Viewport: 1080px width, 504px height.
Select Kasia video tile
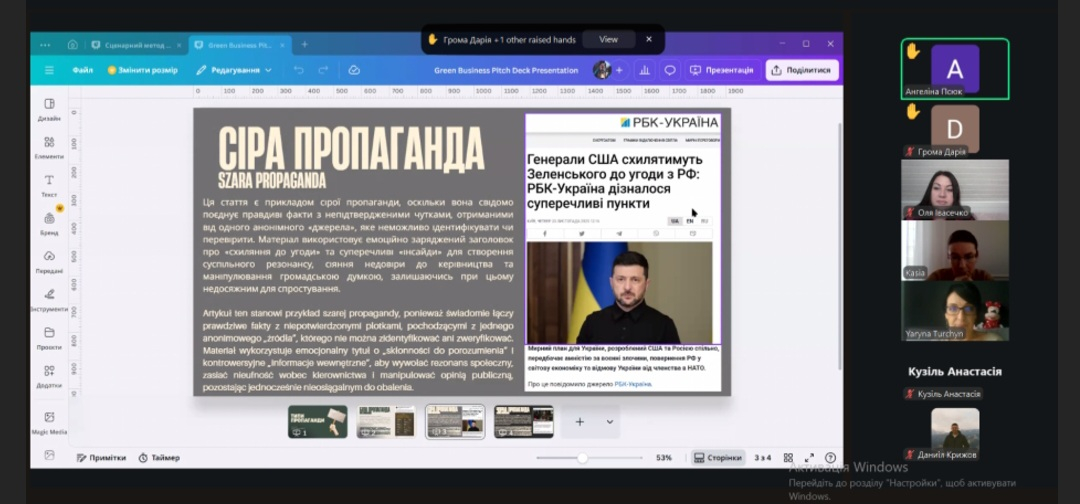(x=955, y=250)
